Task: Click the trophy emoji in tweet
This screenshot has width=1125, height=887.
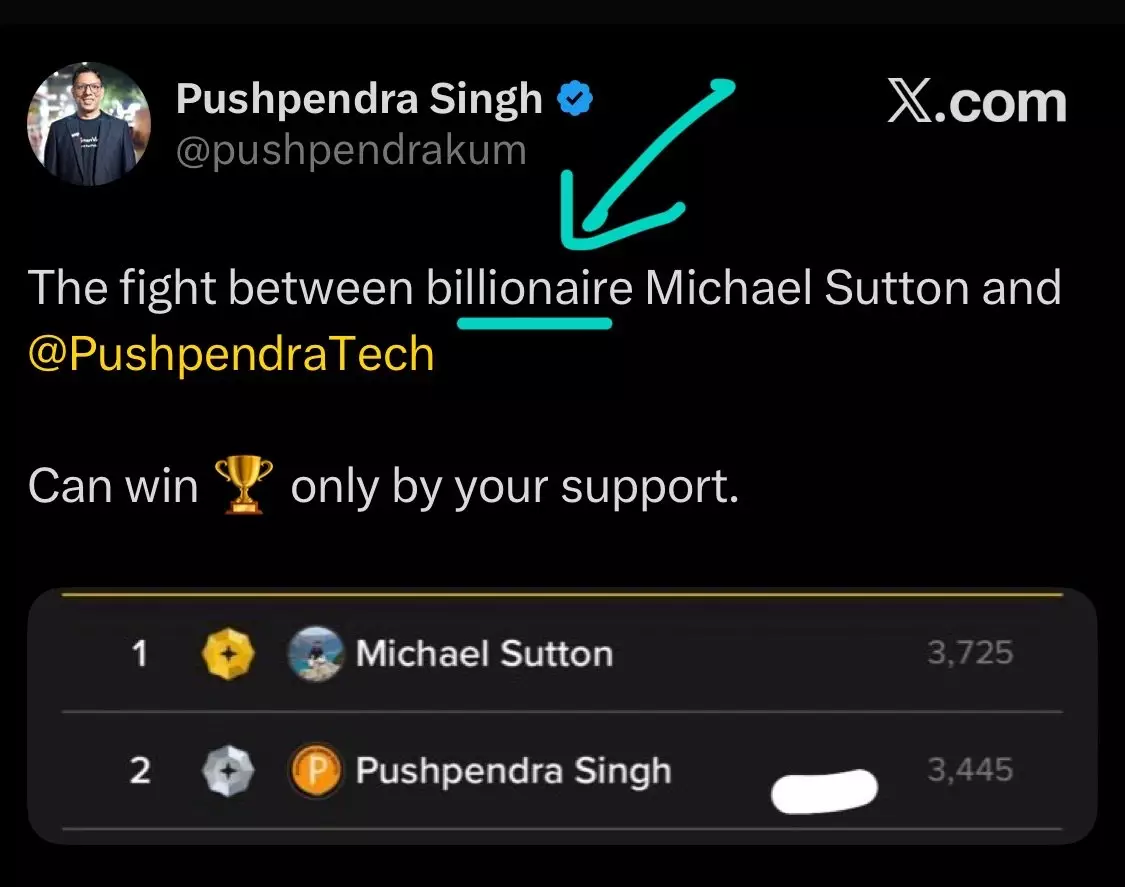Action: click(x=244, y=485)
